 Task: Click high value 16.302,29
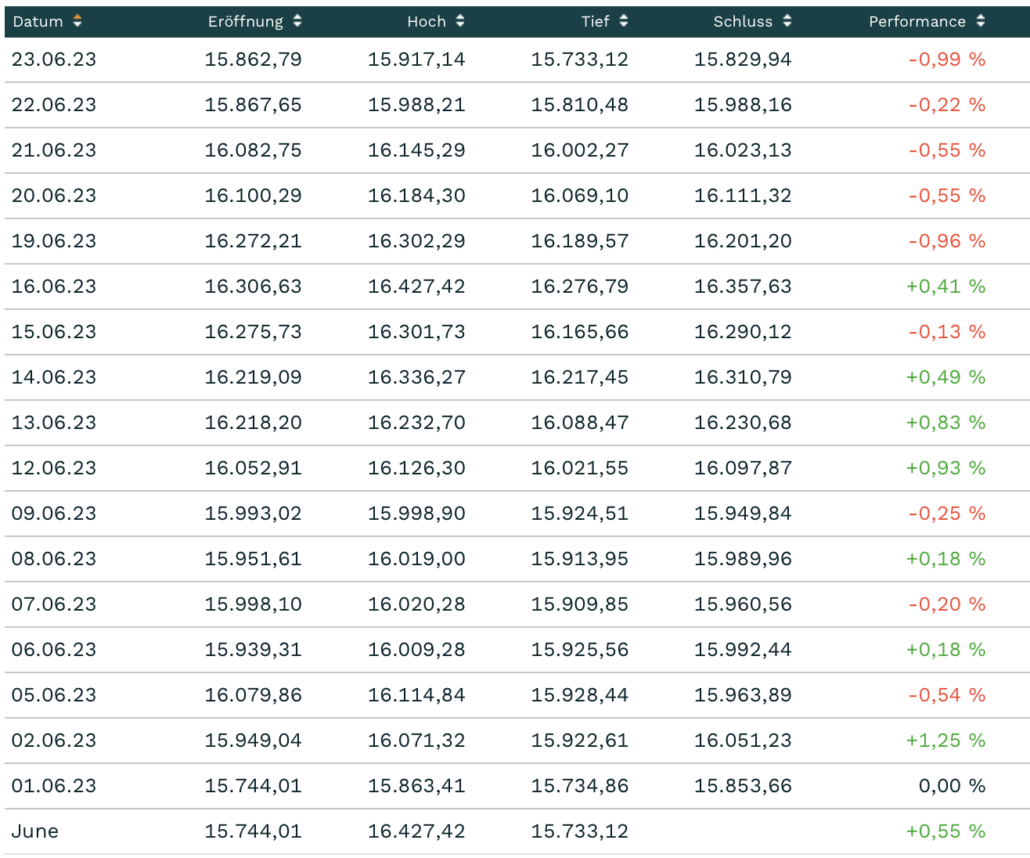(x=416, y=240)
